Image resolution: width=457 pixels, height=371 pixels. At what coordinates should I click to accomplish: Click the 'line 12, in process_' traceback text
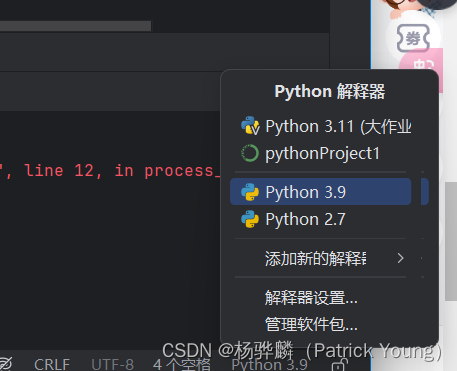point(122,171)
